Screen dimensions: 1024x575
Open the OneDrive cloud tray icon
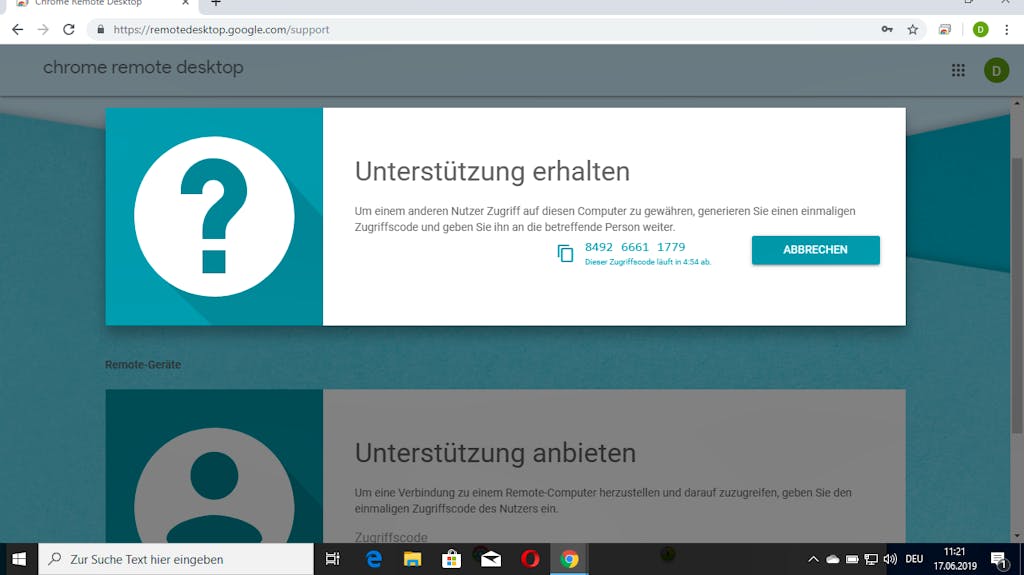833,559
